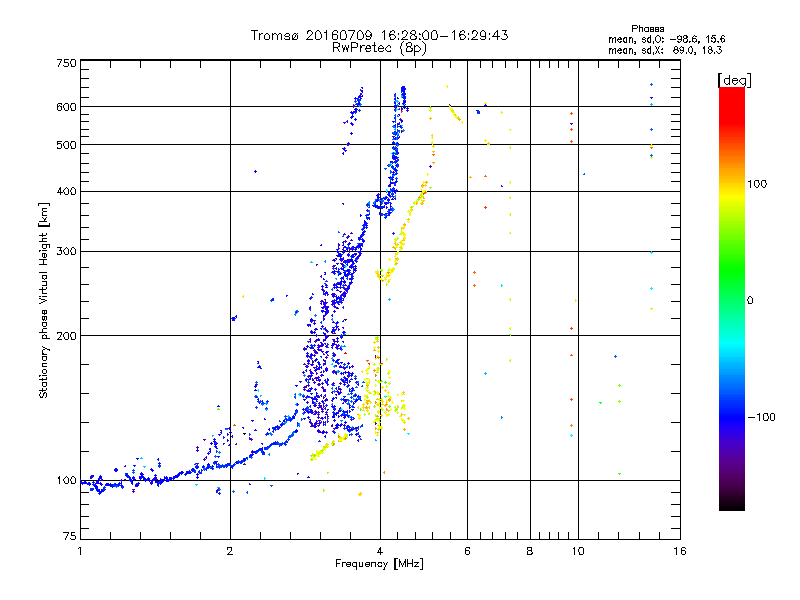This screenshot has width=800, height=600.
Task: Click the height-axis tick label "100" km
Action: pyautogui.click(x=66, y=480)
